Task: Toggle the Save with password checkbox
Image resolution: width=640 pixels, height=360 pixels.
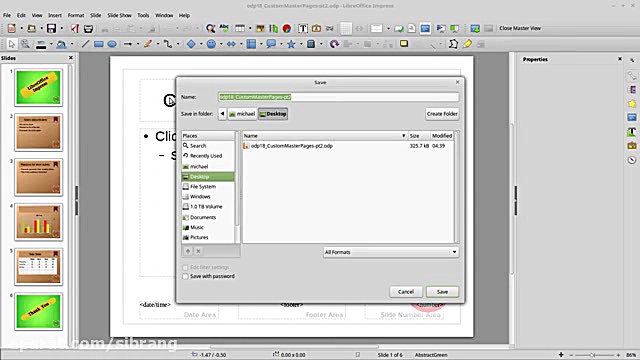Action: click(185, 276)
